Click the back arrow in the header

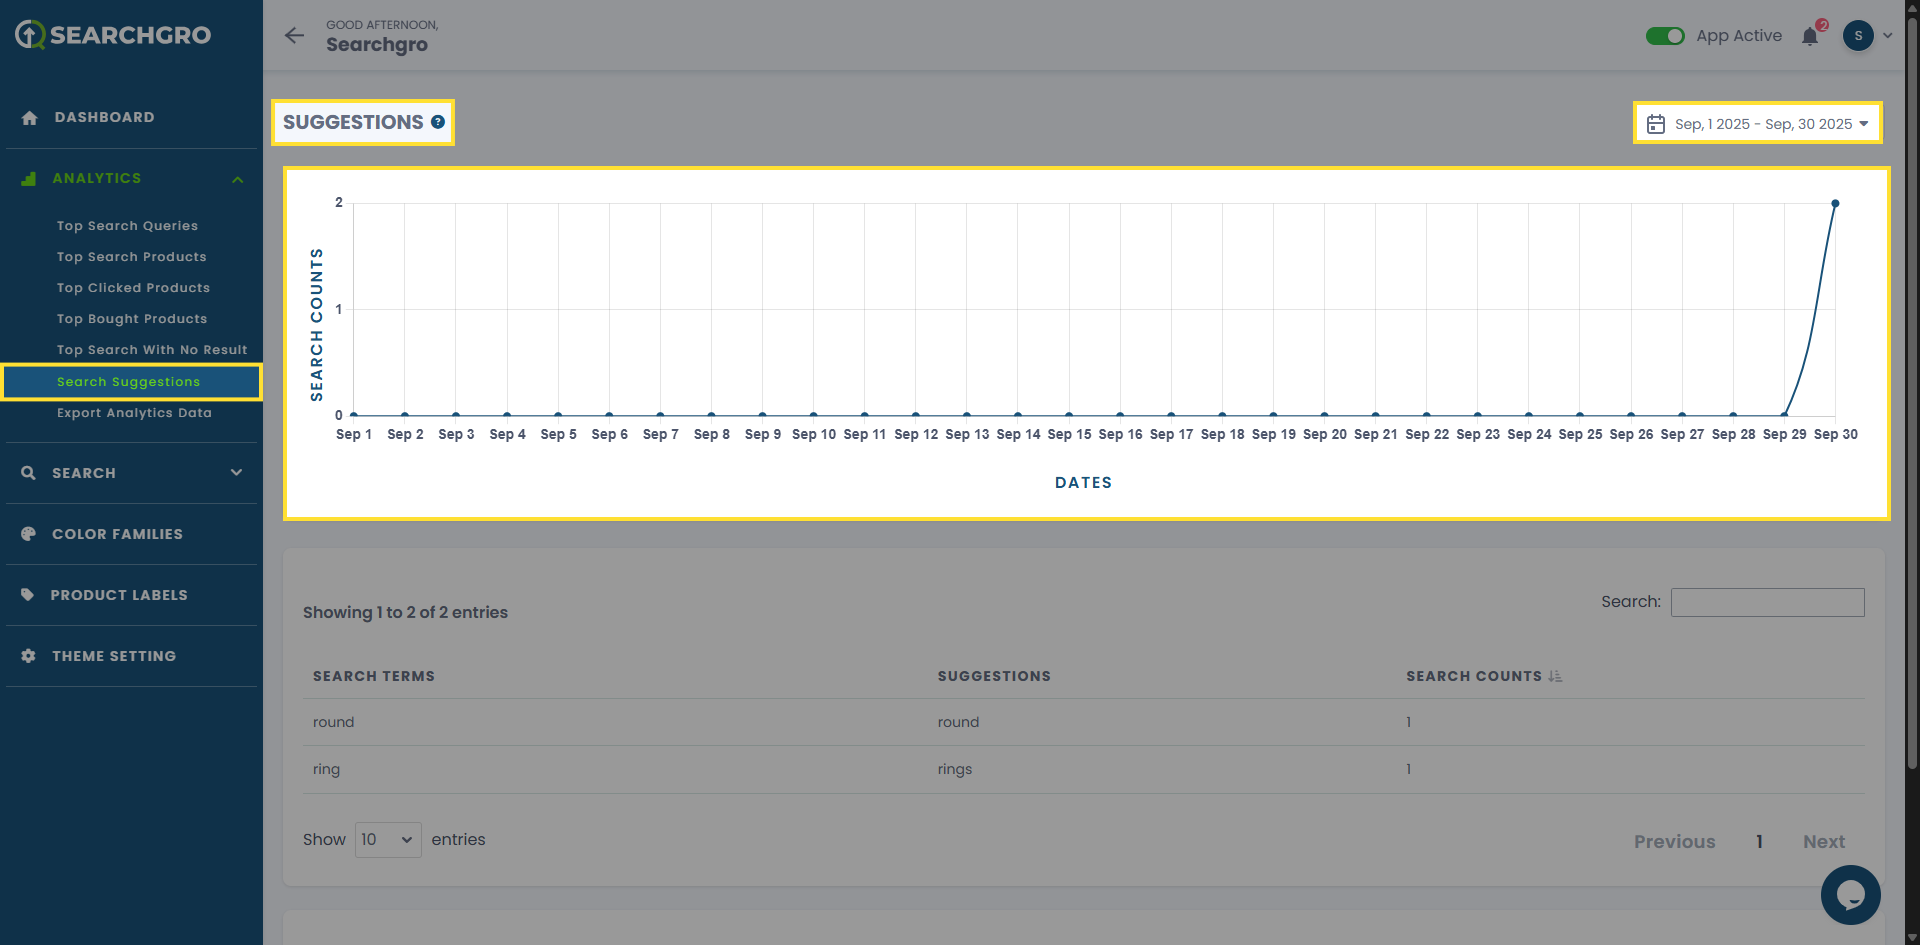tap(294, 36)
